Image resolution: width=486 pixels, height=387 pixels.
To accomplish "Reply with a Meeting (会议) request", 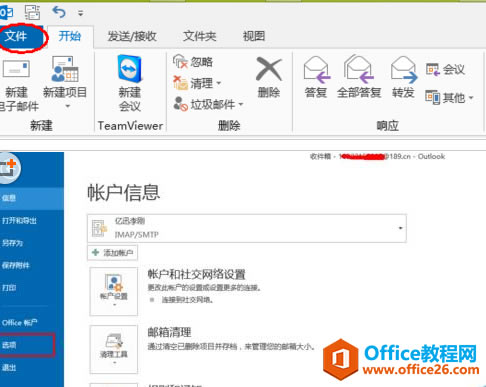I will (x=445, y=69).
